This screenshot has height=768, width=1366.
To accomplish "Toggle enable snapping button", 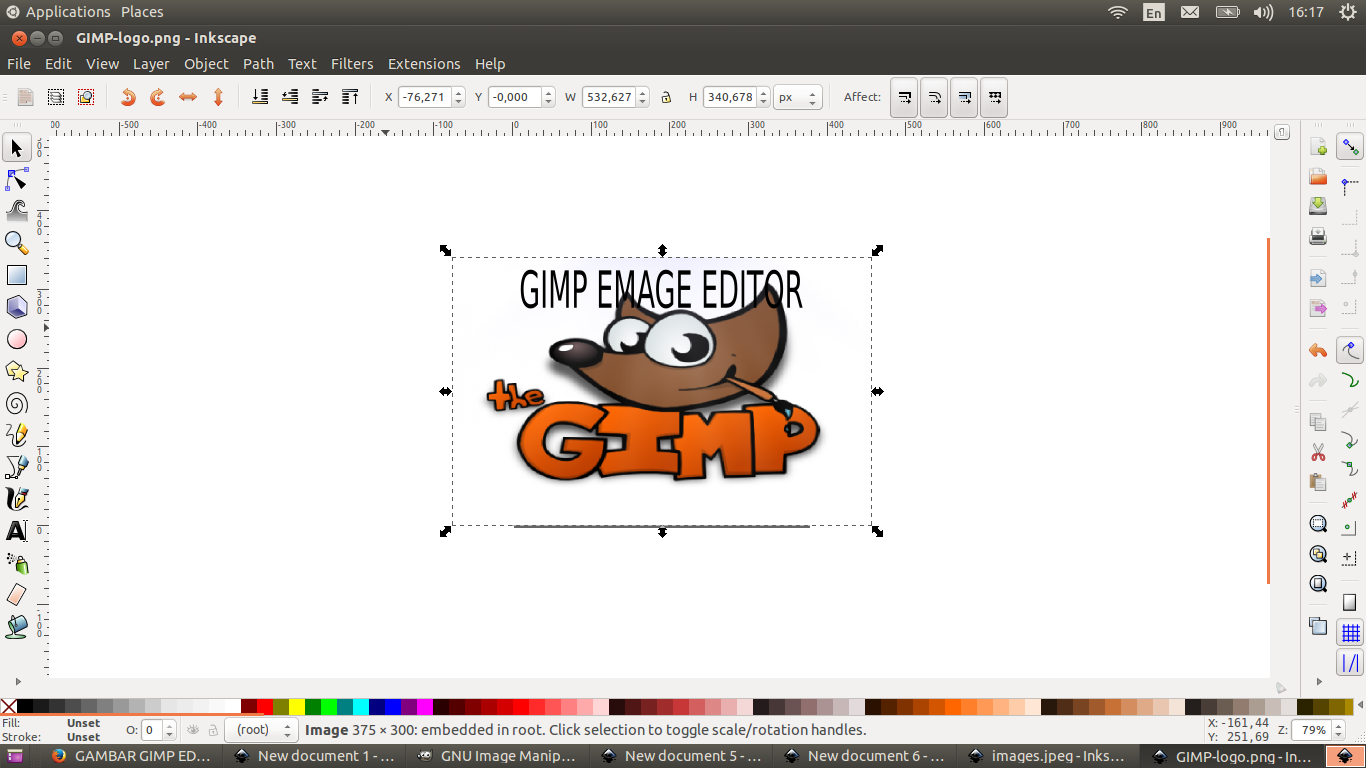I will pyautogui.click(x=1351, y=148).
